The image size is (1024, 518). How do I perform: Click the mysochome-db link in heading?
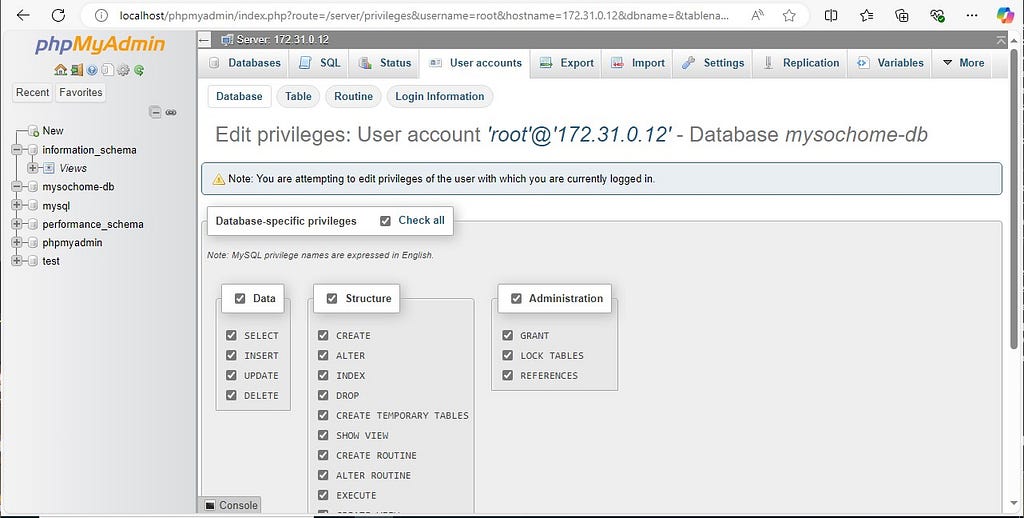click(856, 135)
